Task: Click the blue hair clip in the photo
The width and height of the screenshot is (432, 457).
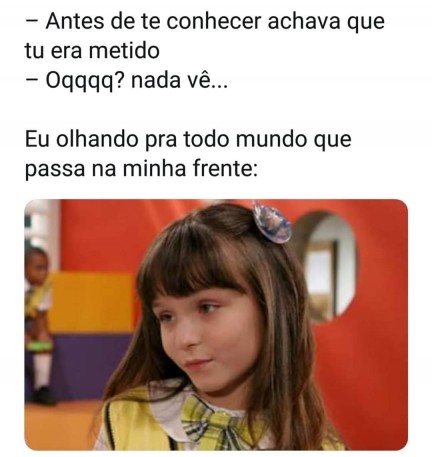Action: pos(271,222)
